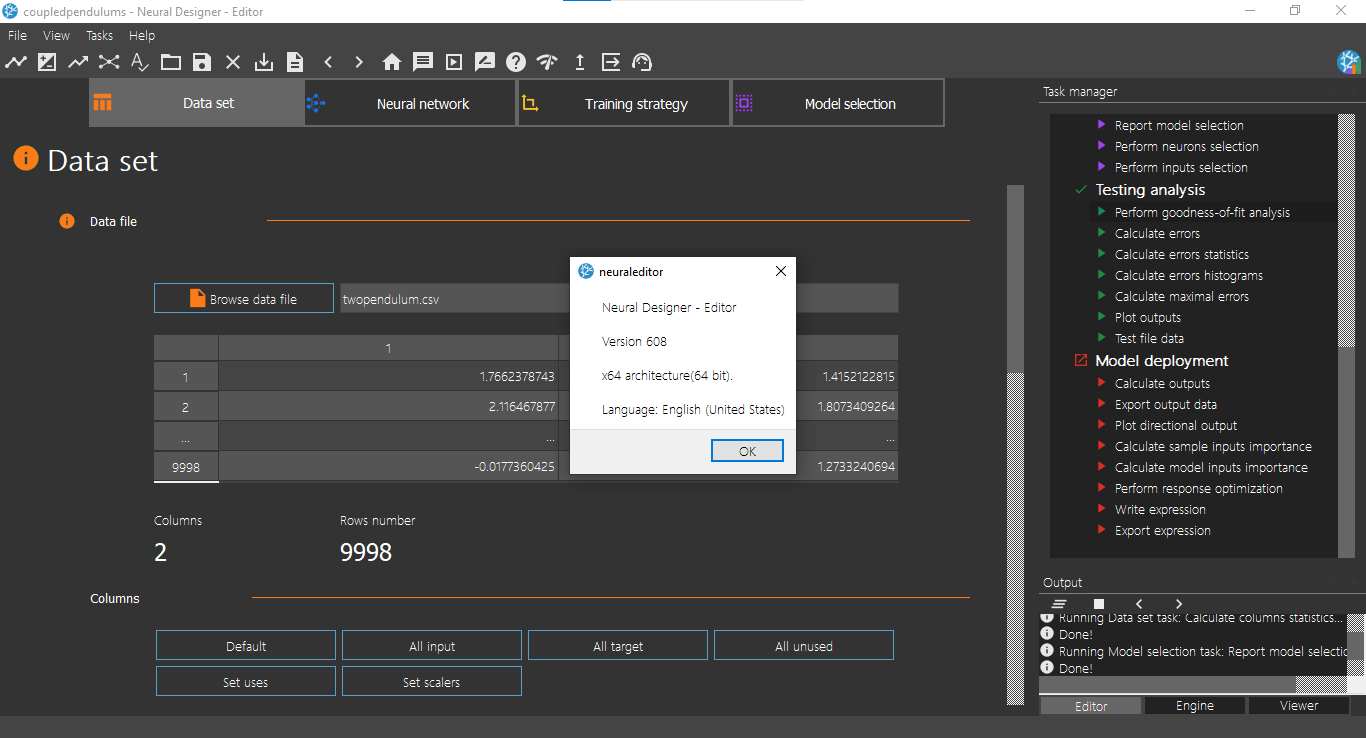Click Browse data file button

(244, 298)
